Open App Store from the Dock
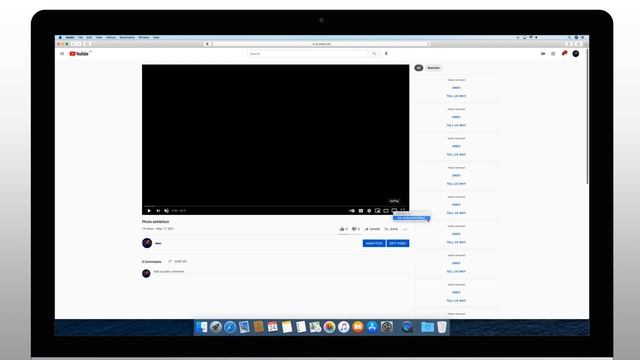This screenshot has width=640, height=360. point(372,327)
